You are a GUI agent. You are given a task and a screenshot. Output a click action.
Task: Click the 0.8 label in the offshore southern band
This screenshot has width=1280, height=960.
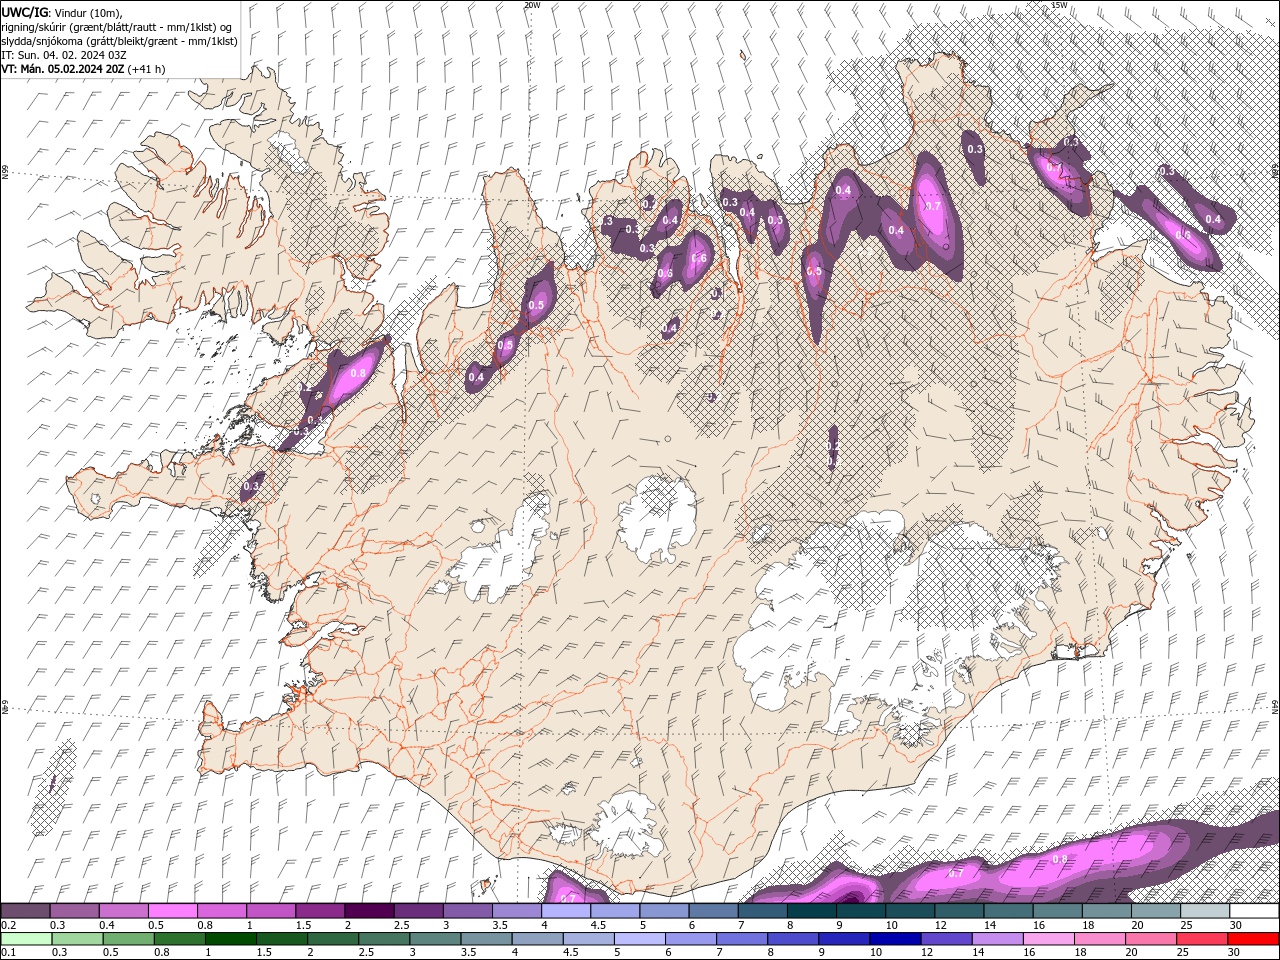click(x=1060, y=859)
